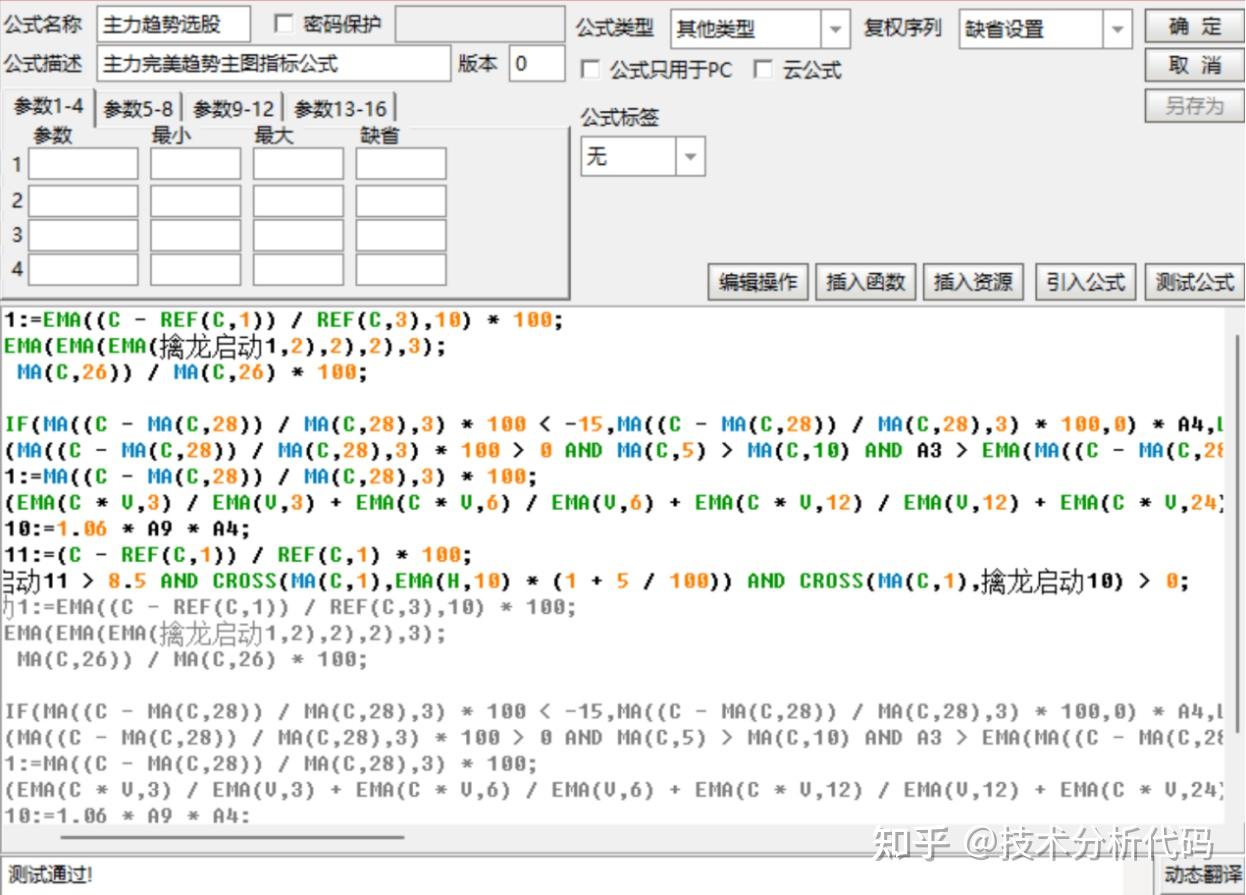Click the 取消 cancel button
The width and height of the screenshot is (1246, 895).
coord(1194,65)
